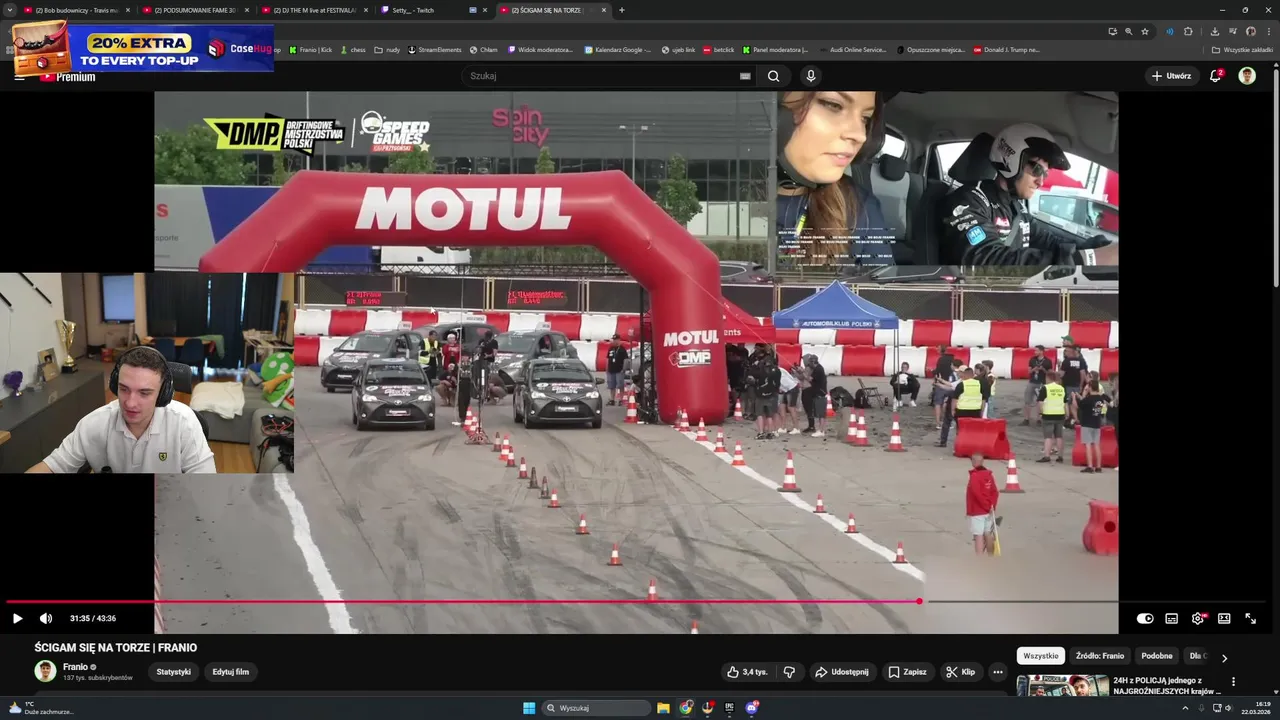The image size is (1280, 720).
Task: Click the taskbar Wyszukaj search box
Action: 597,708
